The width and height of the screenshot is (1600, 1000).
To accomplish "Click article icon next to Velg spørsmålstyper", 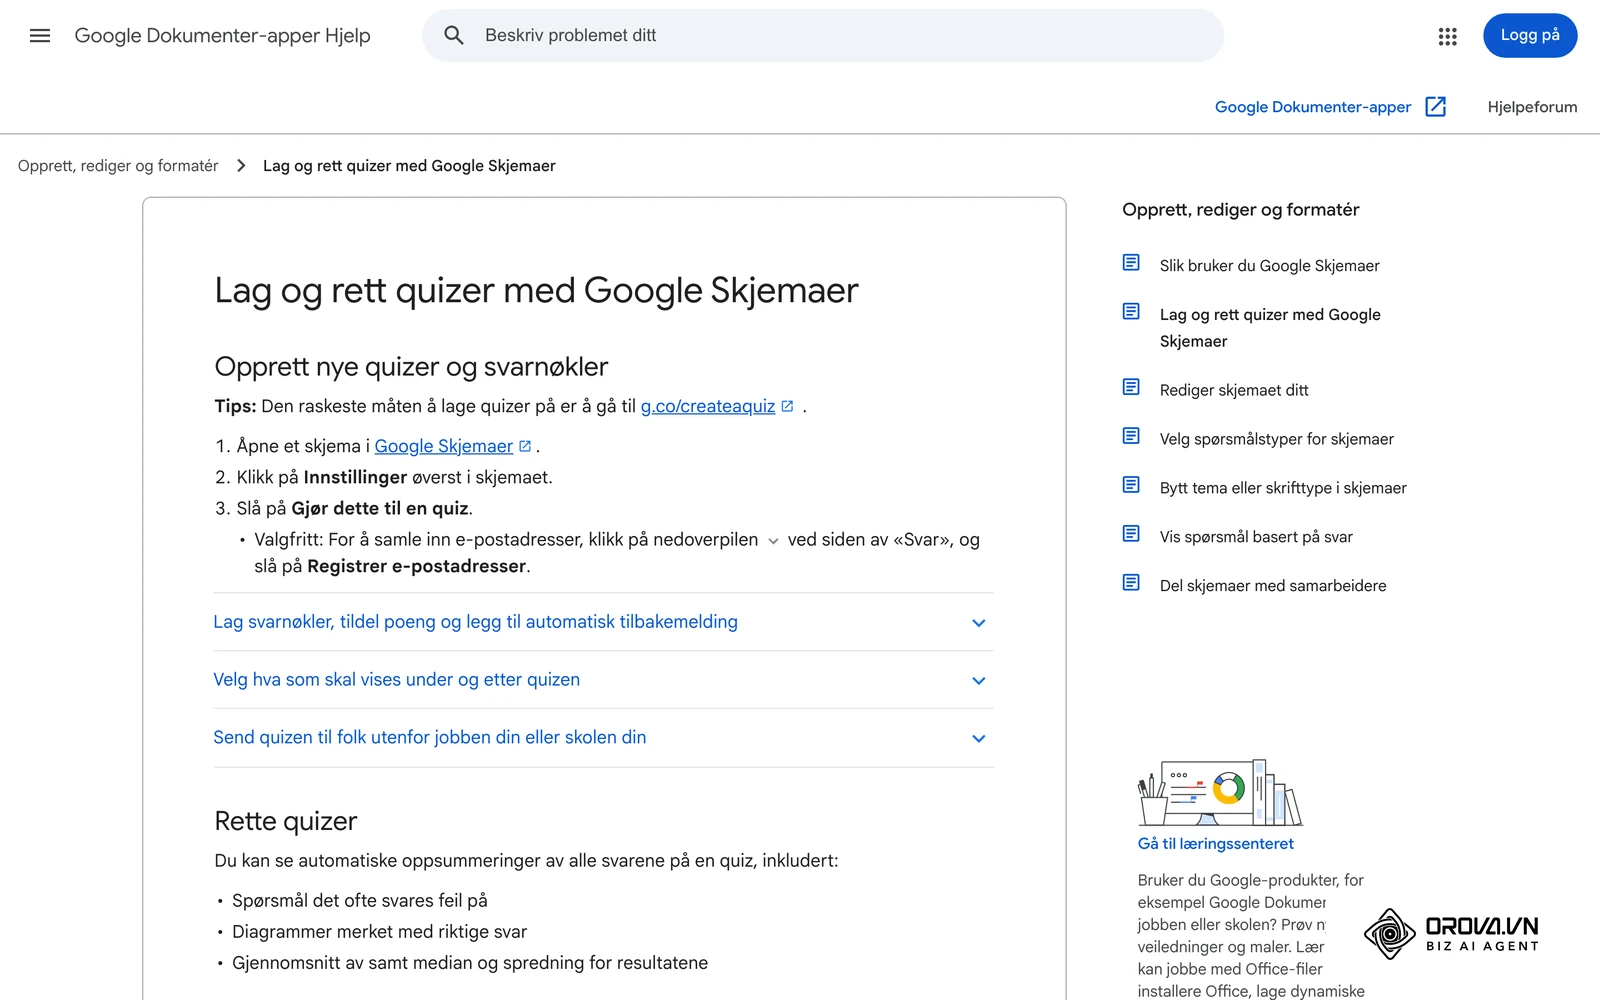I will [1131, 436].
